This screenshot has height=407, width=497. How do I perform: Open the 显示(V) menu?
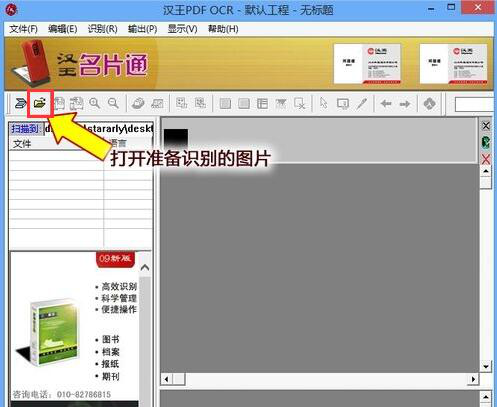(183, 29)
